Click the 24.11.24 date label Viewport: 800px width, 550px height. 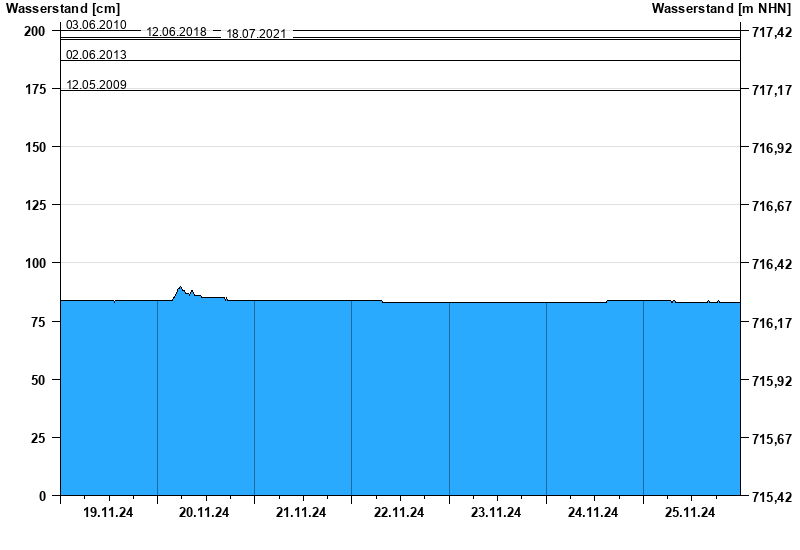[x=592, y=513]
